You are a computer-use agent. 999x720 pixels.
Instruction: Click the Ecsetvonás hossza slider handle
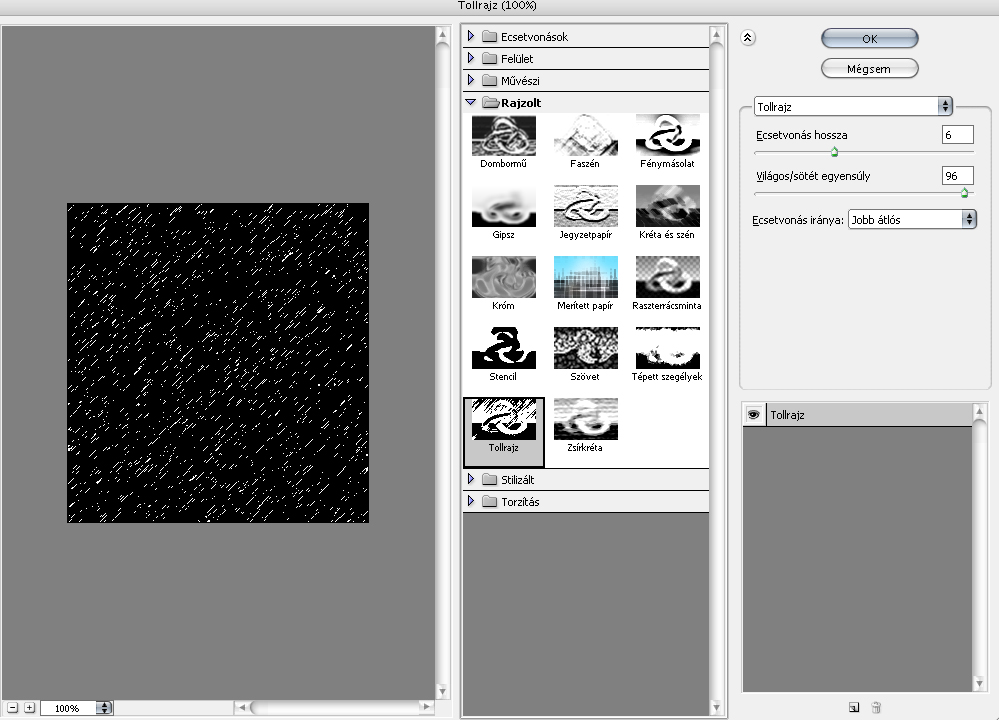pyautogui.click(x=835, y=152)
